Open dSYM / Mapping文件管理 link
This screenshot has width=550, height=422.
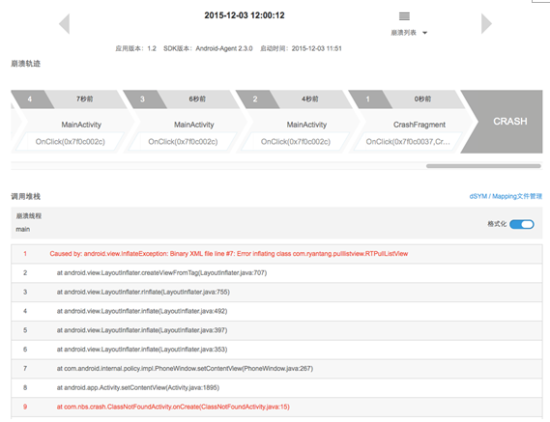(505, 196)
